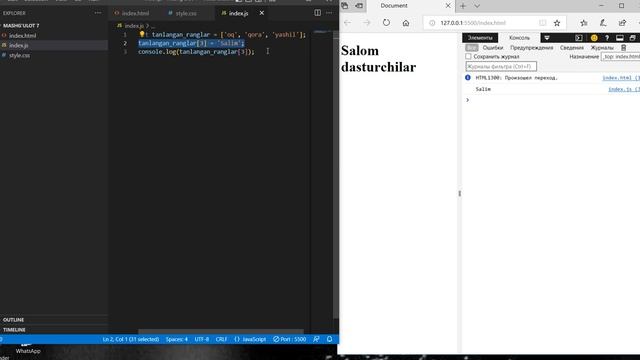Viewport: 640px width, 360px height.
Task: Click the horizontal scrollbar of the editor
Action: pos(221,331)
